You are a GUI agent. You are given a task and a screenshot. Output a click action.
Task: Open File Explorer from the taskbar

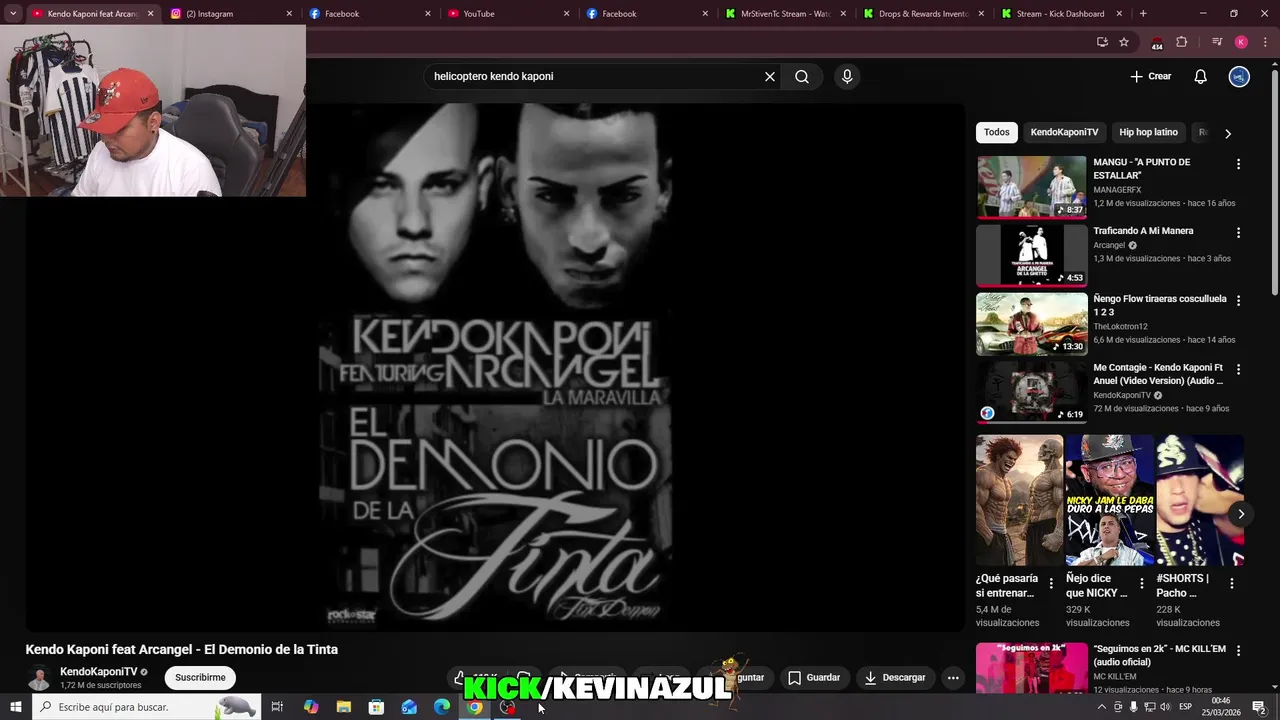point(343,707)
